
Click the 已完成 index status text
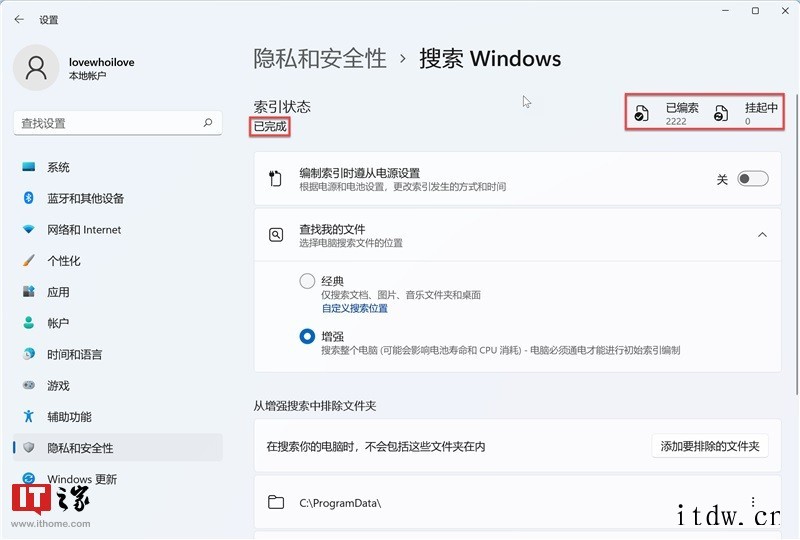pyautogui.click(x=270, y=126)
